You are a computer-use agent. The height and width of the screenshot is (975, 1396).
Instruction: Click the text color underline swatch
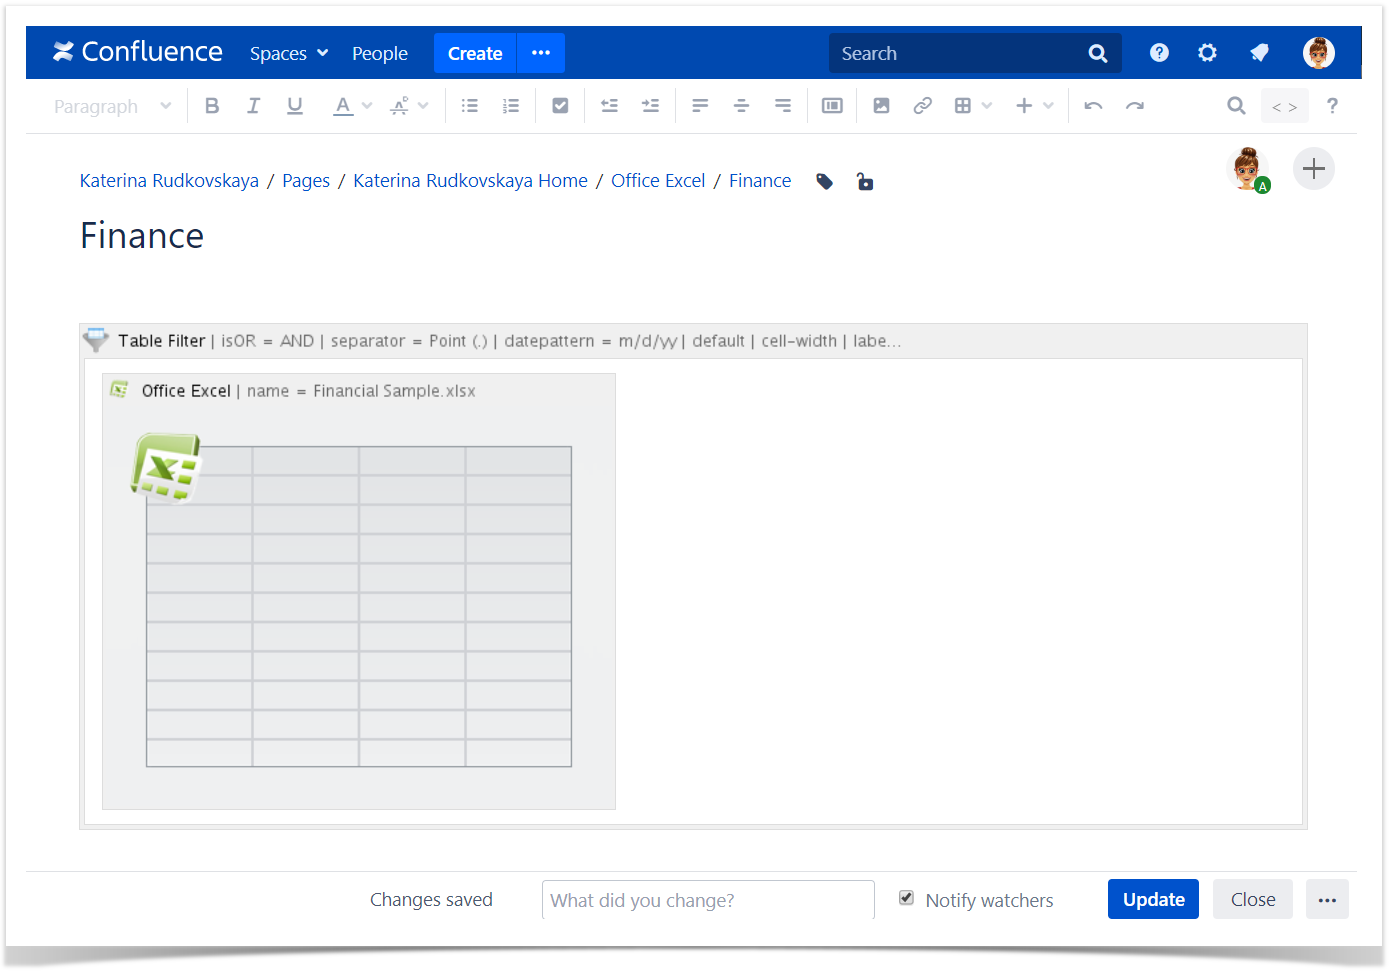[343, 106]
